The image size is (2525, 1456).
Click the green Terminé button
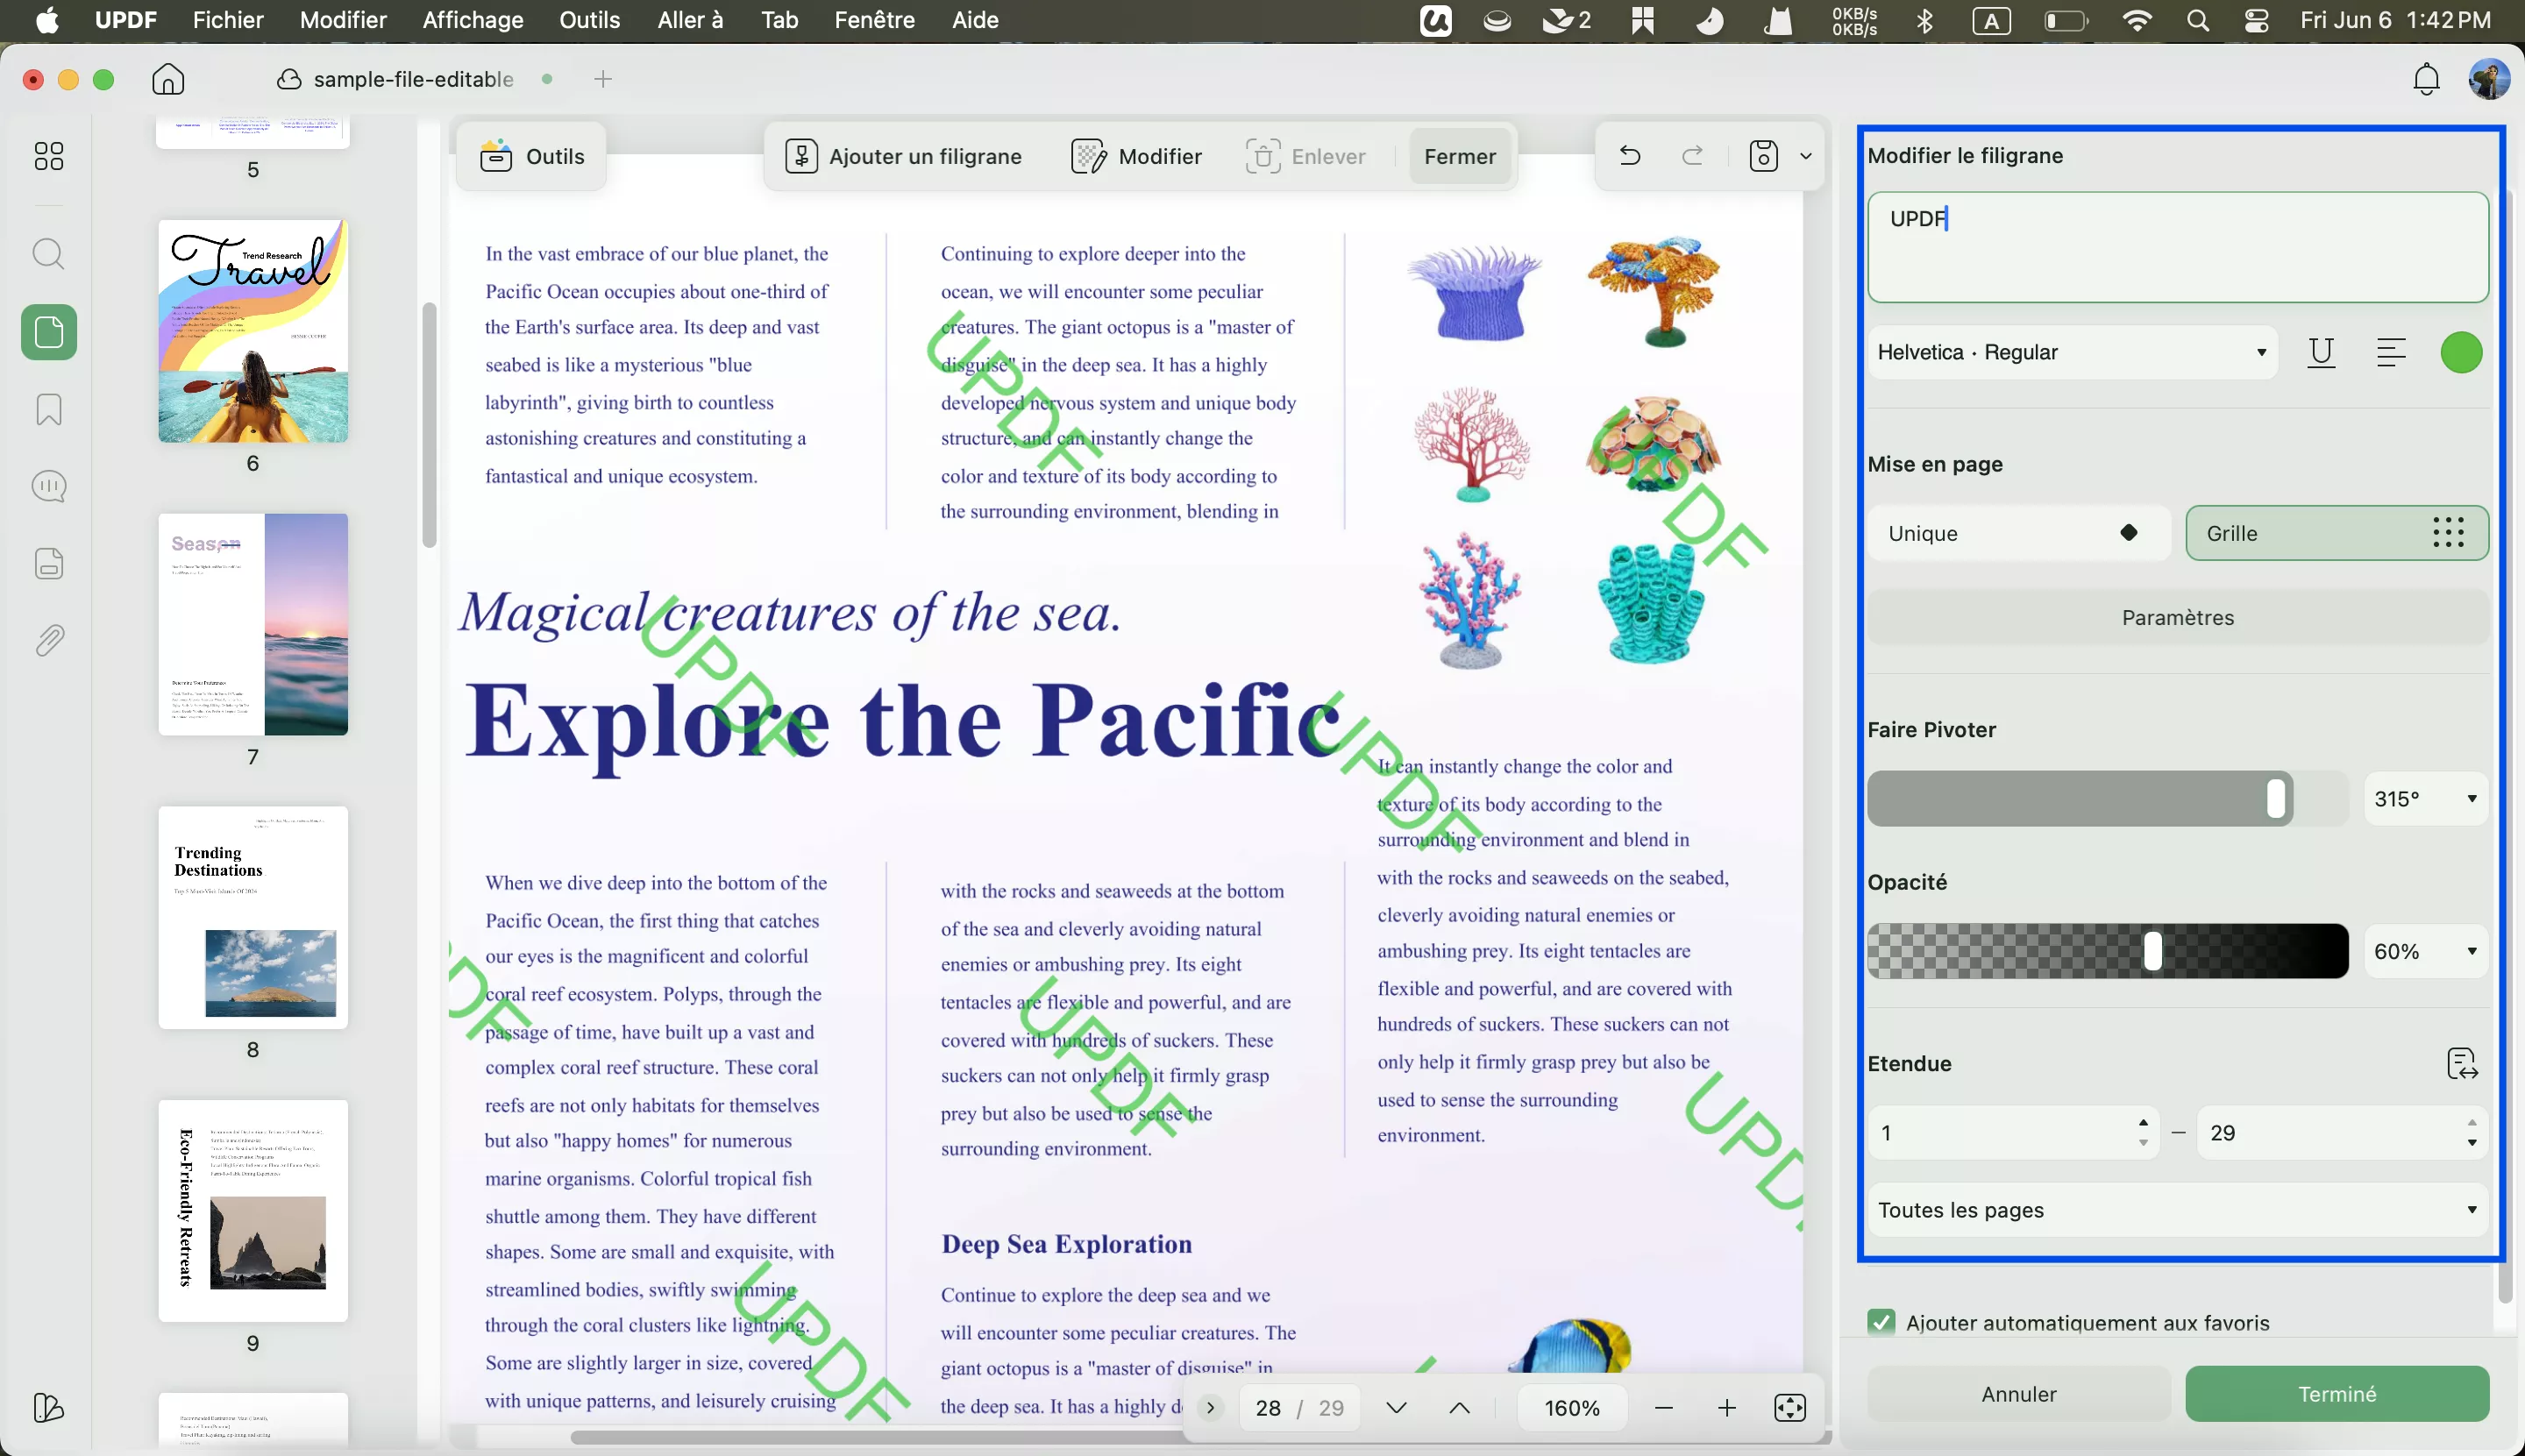pyautogui.click(x=2337, y=1394)
